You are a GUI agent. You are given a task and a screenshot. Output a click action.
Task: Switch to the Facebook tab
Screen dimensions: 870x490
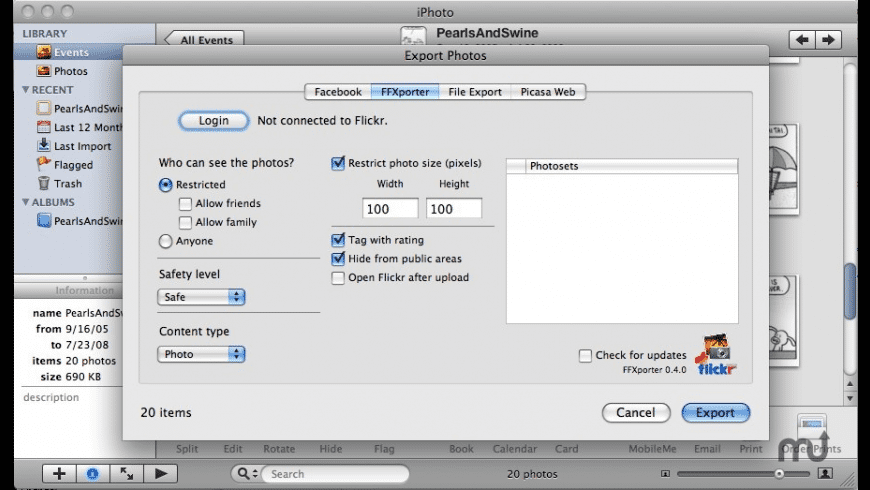point(338,92)
